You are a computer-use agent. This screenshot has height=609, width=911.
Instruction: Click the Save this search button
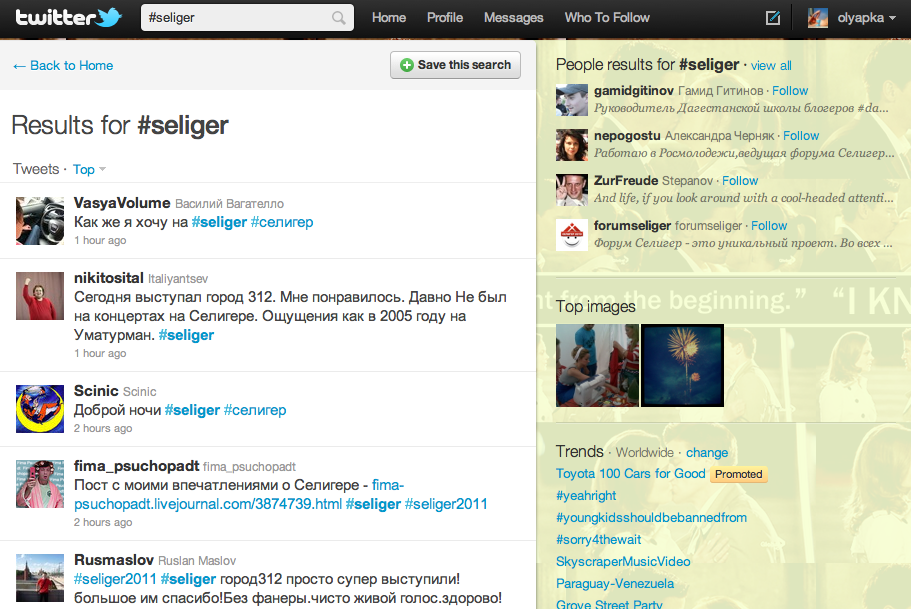(x=455, y=65)
